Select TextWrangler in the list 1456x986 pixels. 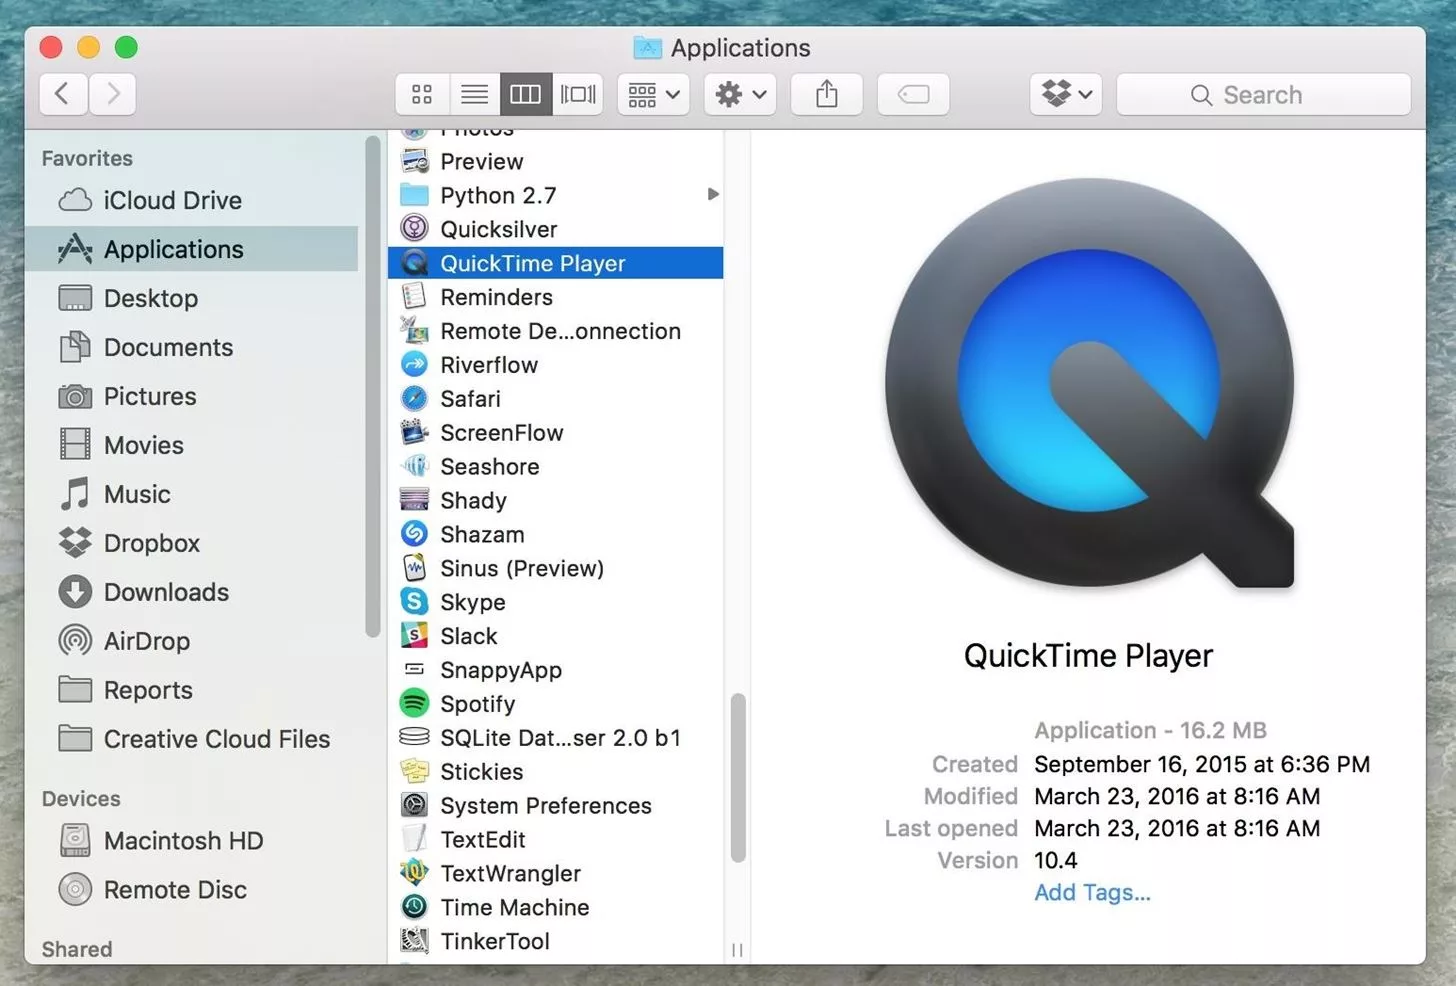pos(510,873)
